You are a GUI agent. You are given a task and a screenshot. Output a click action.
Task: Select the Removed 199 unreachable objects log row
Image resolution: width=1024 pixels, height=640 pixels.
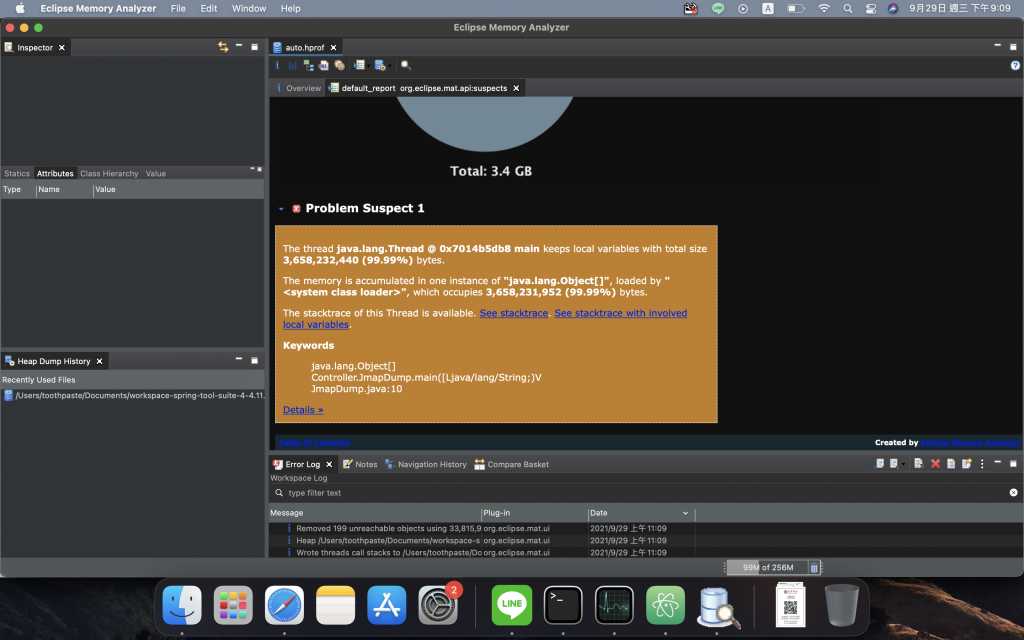tap(481, 528)
